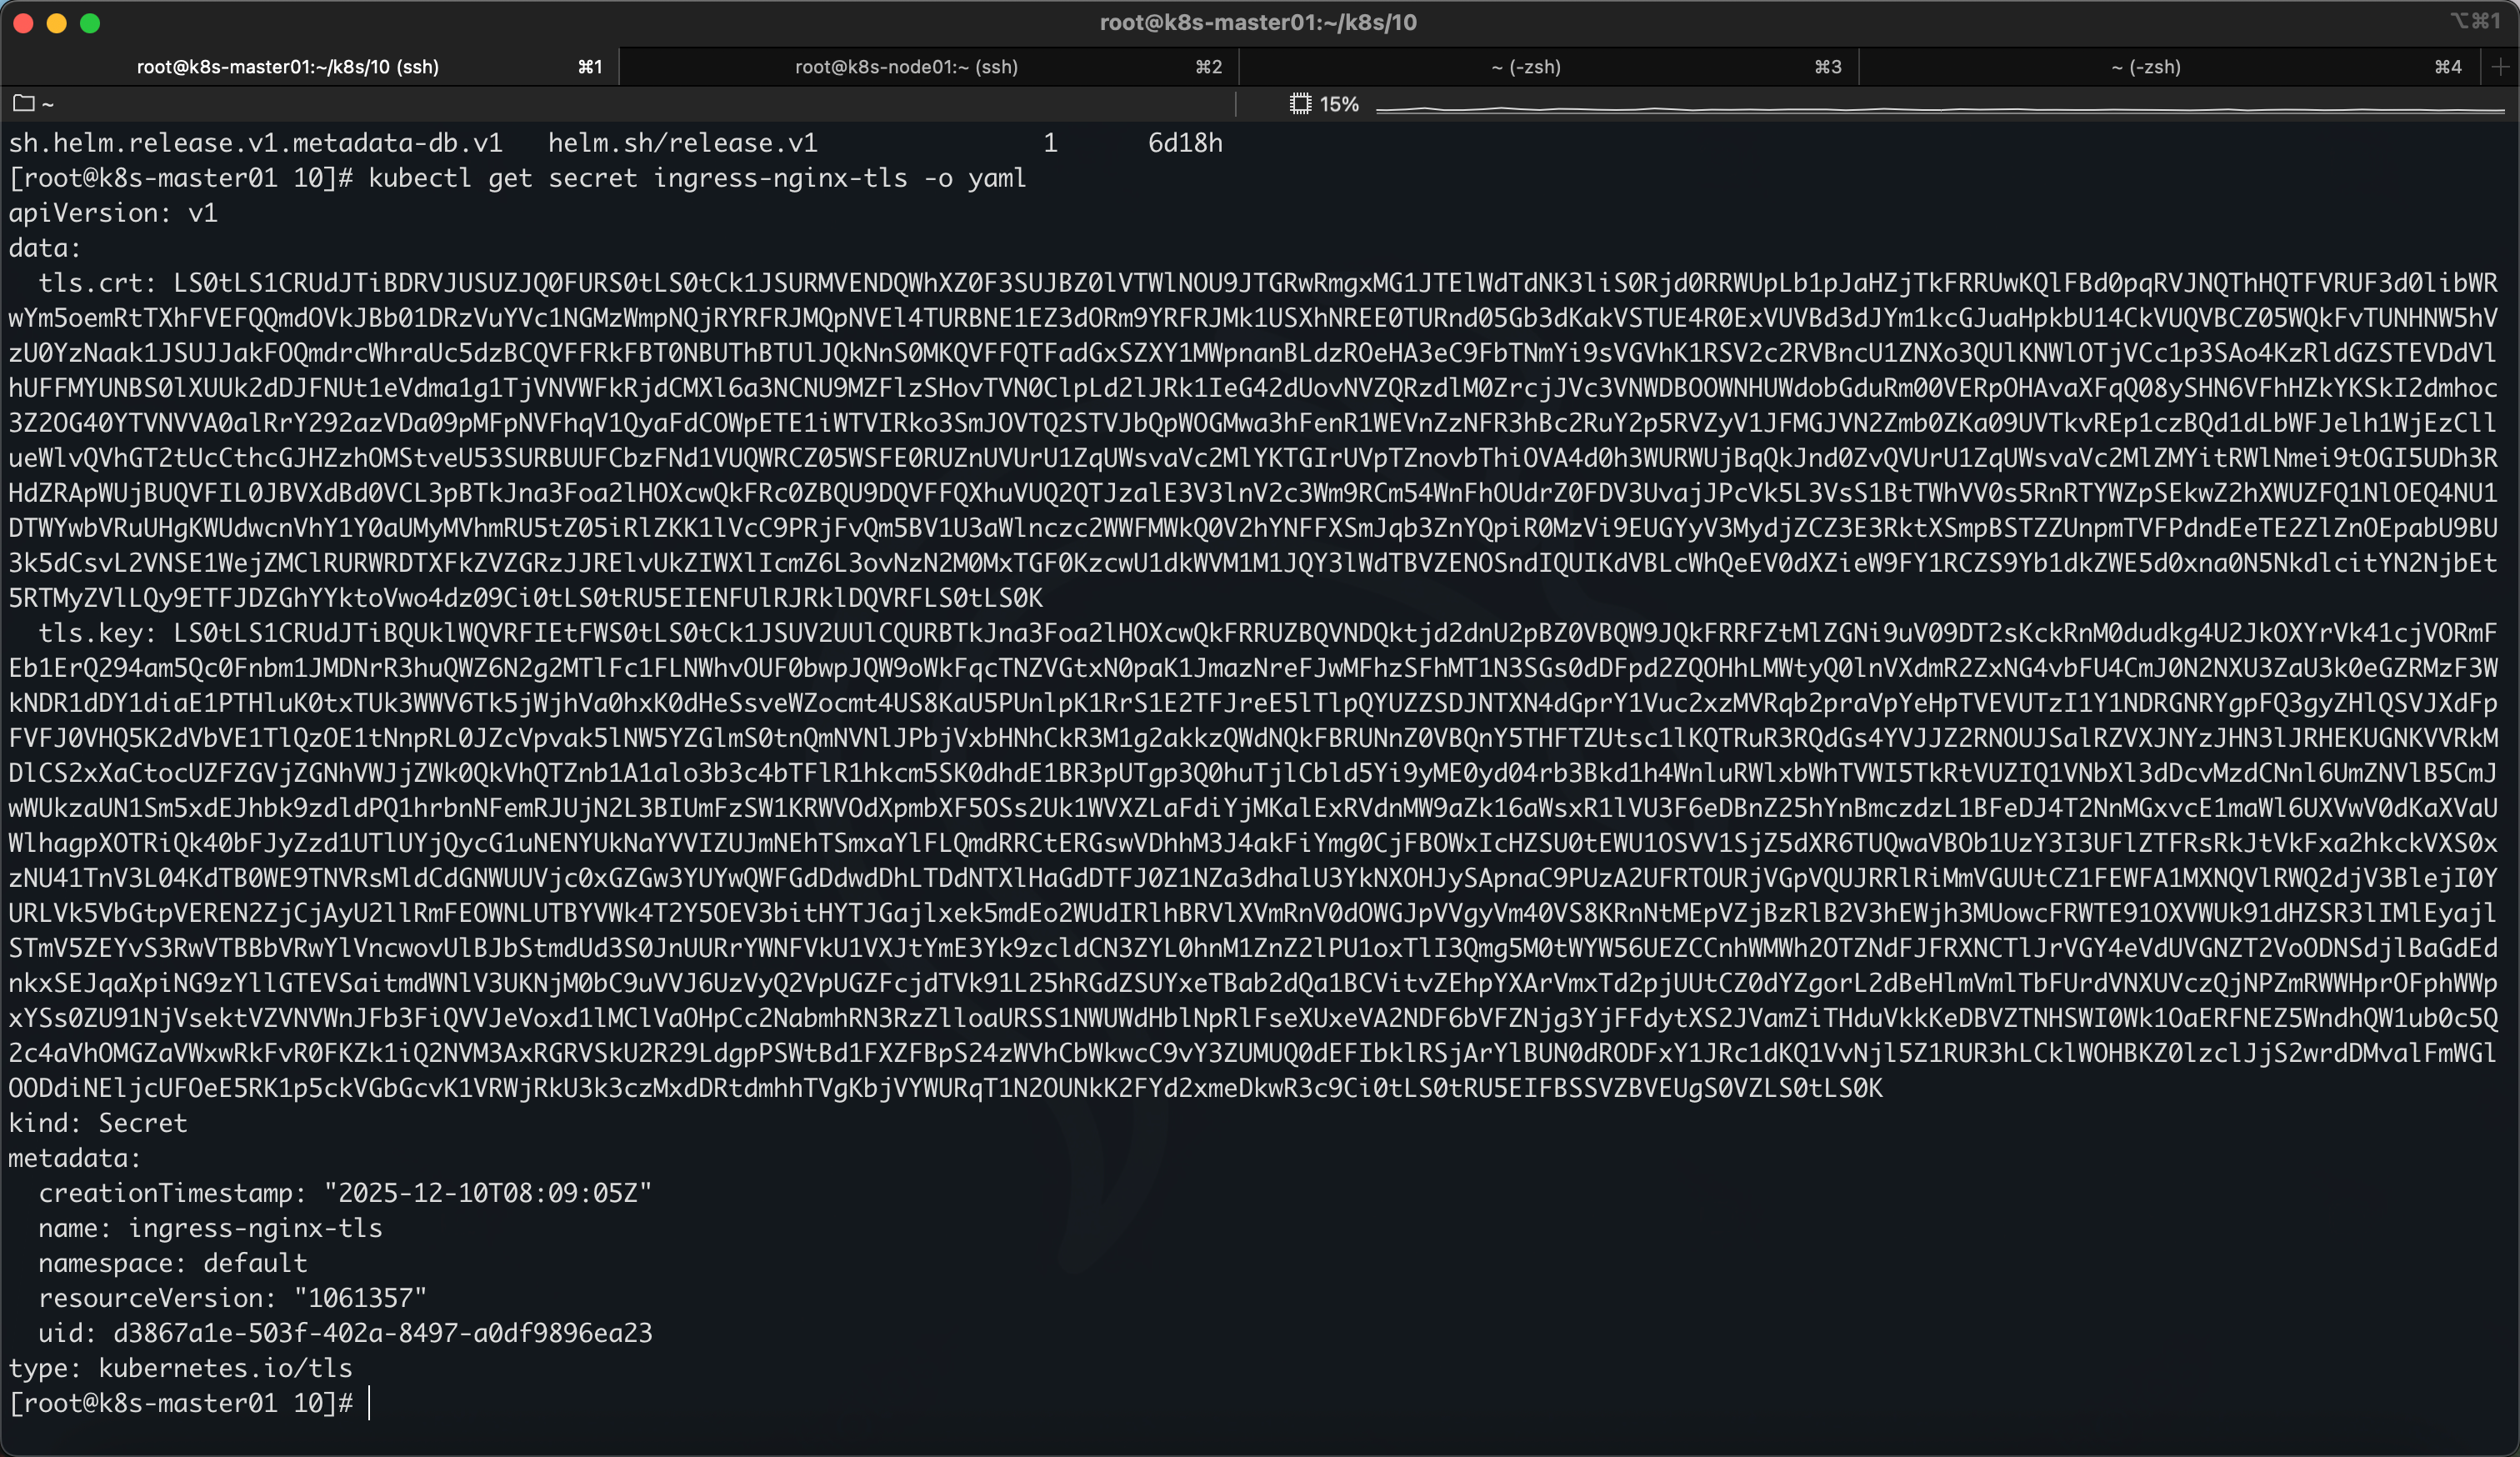
Task: Switch to the root@k8s-node01 ssh tab
Action: [906, 67]
